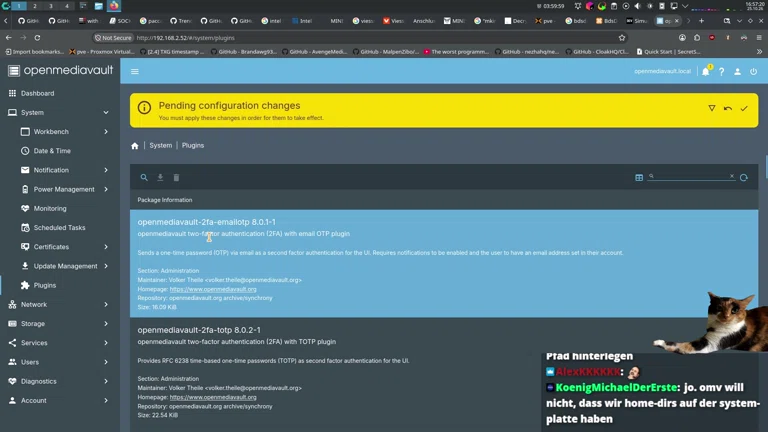
Task: Click the Not Secure site badge
Action: click(113, 38)
